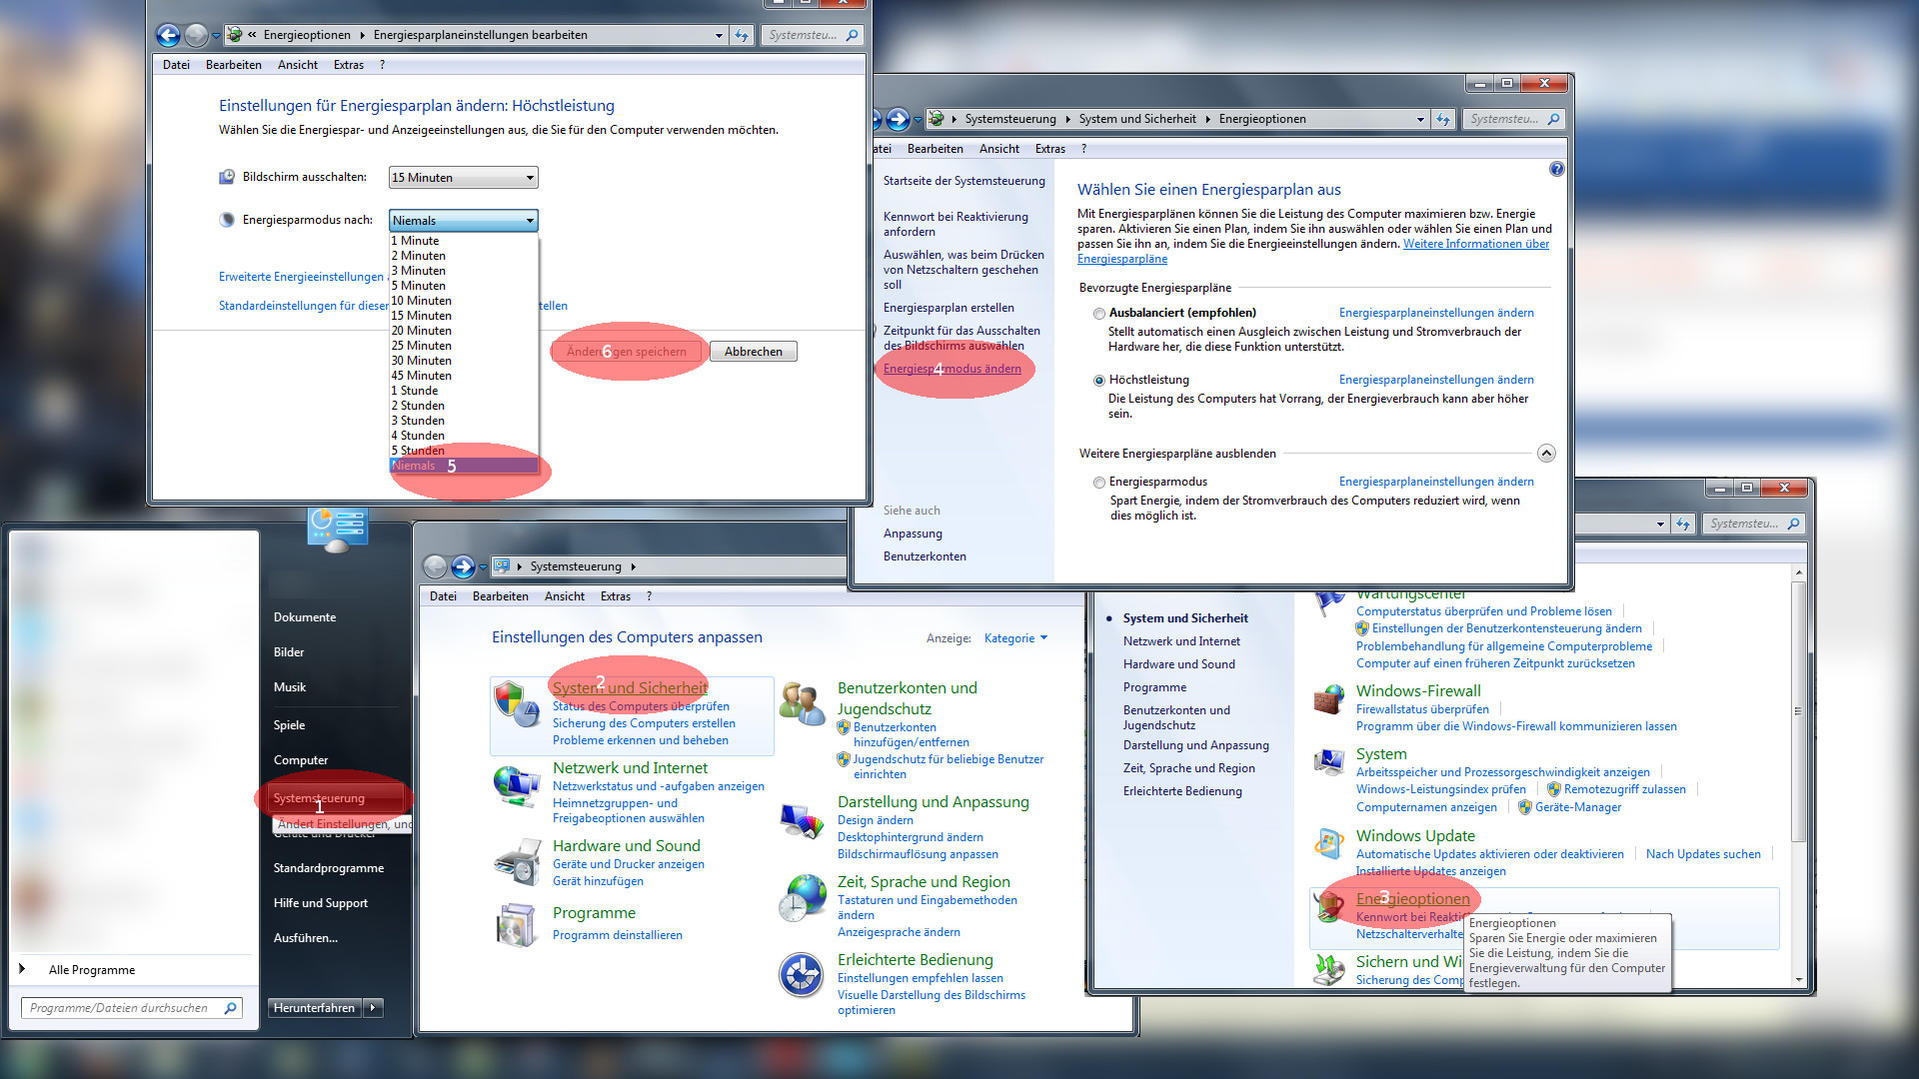Screen dimensions: 1919x1079
Task: Click Erweiterte Energieeinstellungen link
Action: tap(302, 277)
